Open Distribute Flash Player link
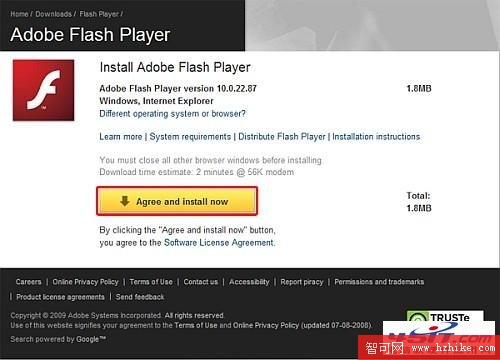Image resolution: width=500 pixels, height=360 pixels. tap(282, 137)
